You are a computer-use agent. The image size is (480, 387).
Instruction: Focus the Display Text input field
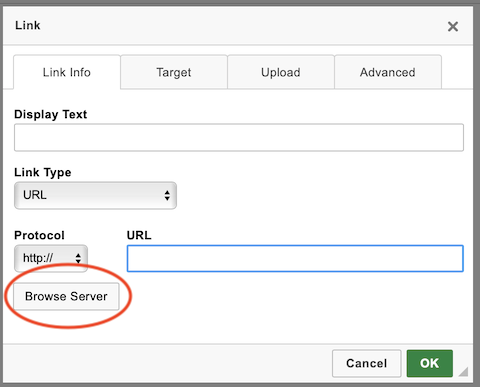239,137
